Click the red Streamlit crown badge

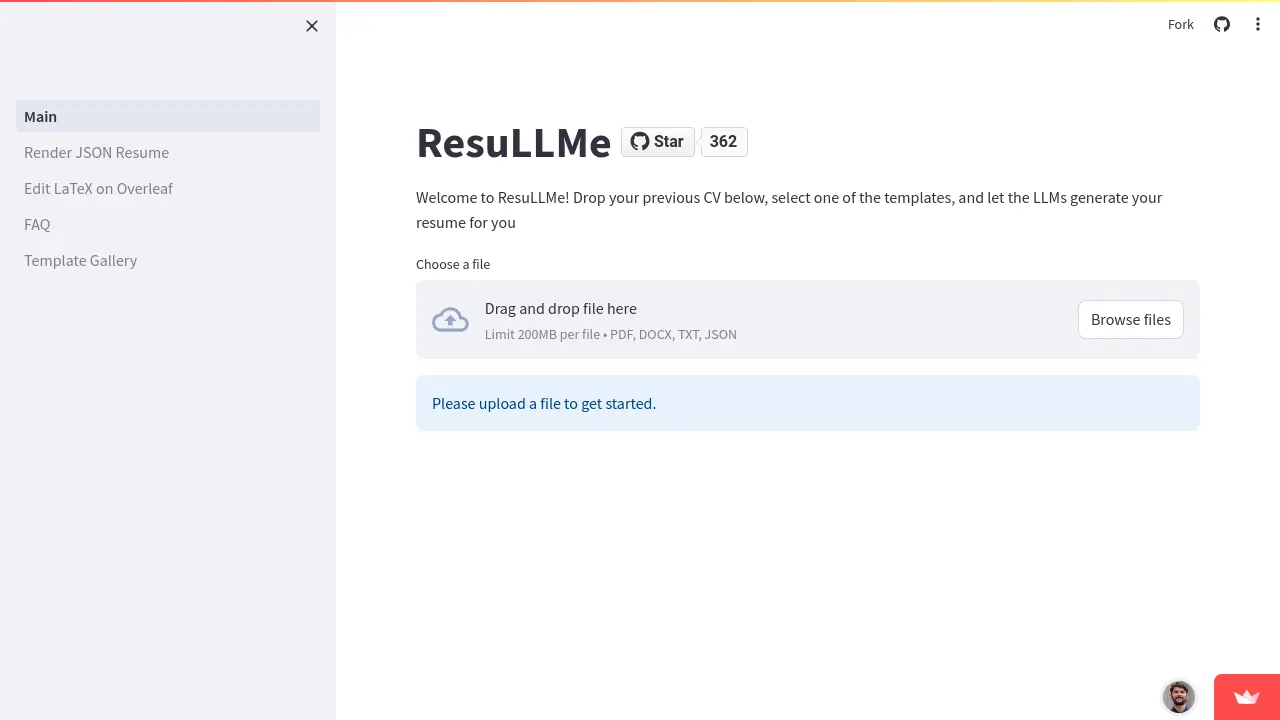coord(1247,697)
